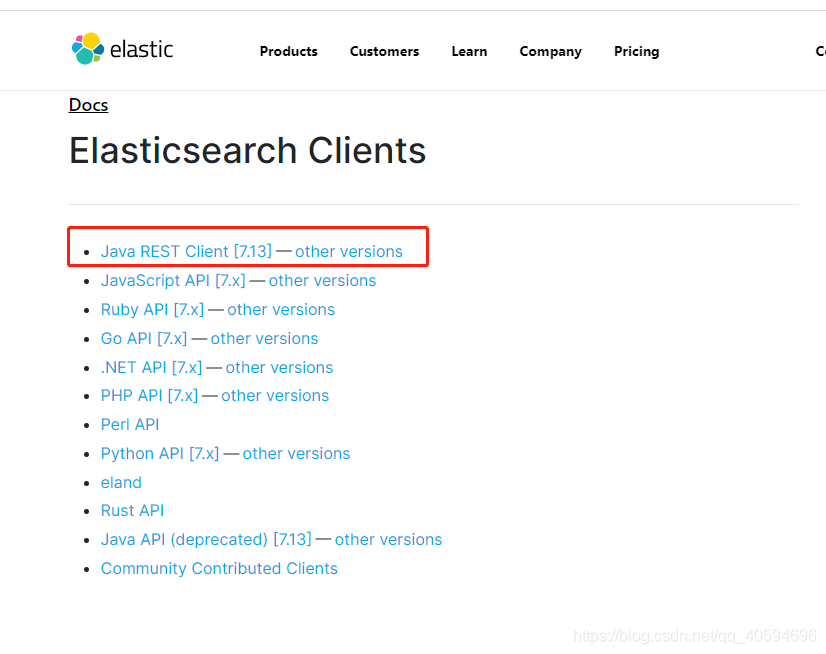The height and width of the screenshot is (654, 826).
Task: View other versions of Go API
Action: (264, 338)
